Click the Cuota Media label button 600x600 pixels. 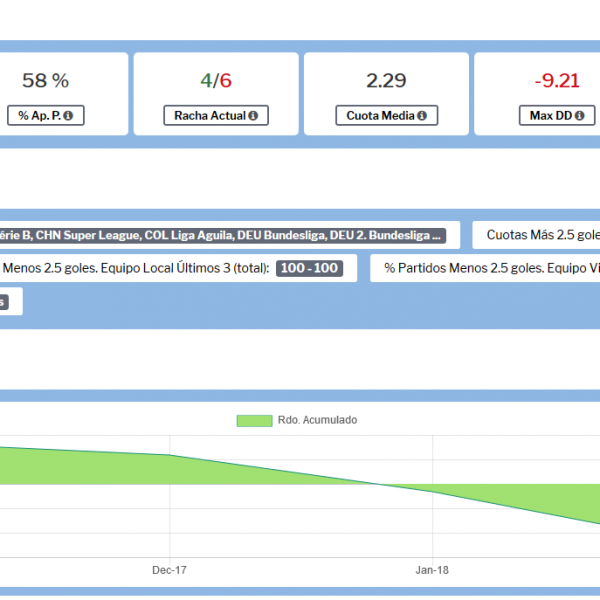pyautogui.click(x=386, y=116)
